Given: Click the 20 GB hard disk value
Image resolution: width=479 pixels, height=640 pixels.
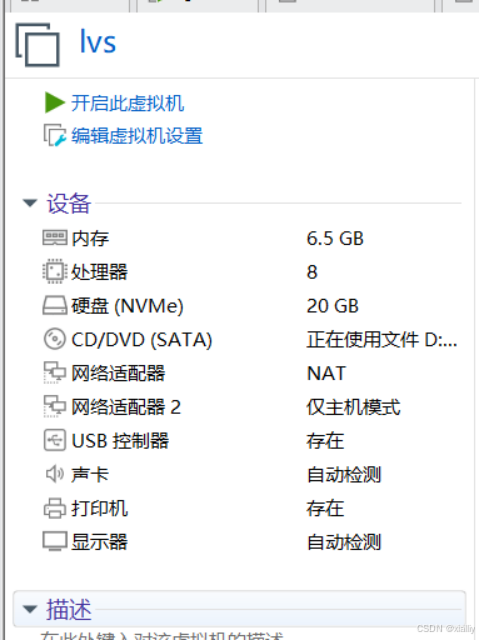Looking at the screenshot, I should pyautogui.click(x=333, y=306).
